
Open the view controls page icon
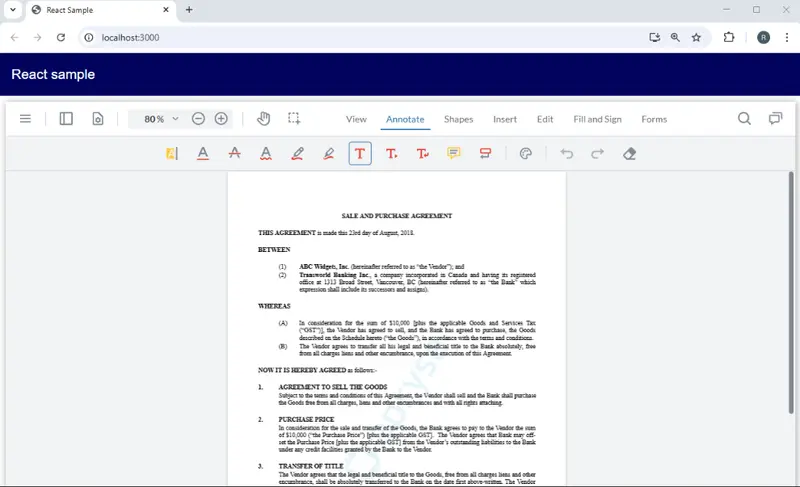coord(97,119)
